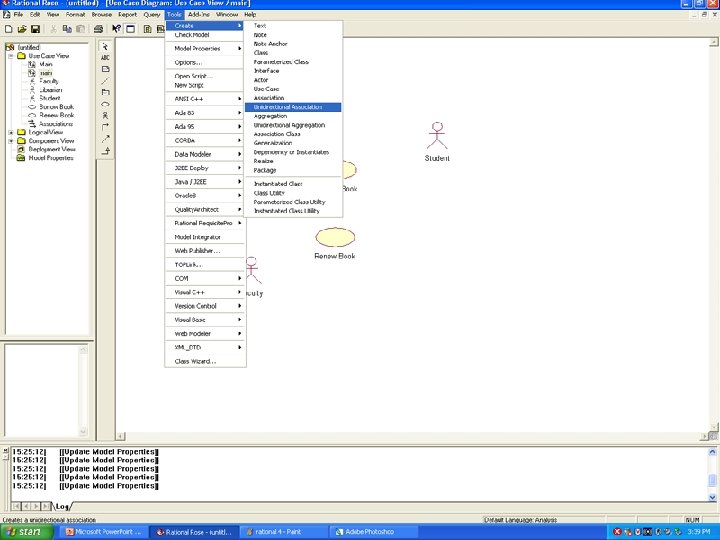Choose Class Wizard... in Tools menu
This screenshot has height=540, width=720.
click(205, 361)
